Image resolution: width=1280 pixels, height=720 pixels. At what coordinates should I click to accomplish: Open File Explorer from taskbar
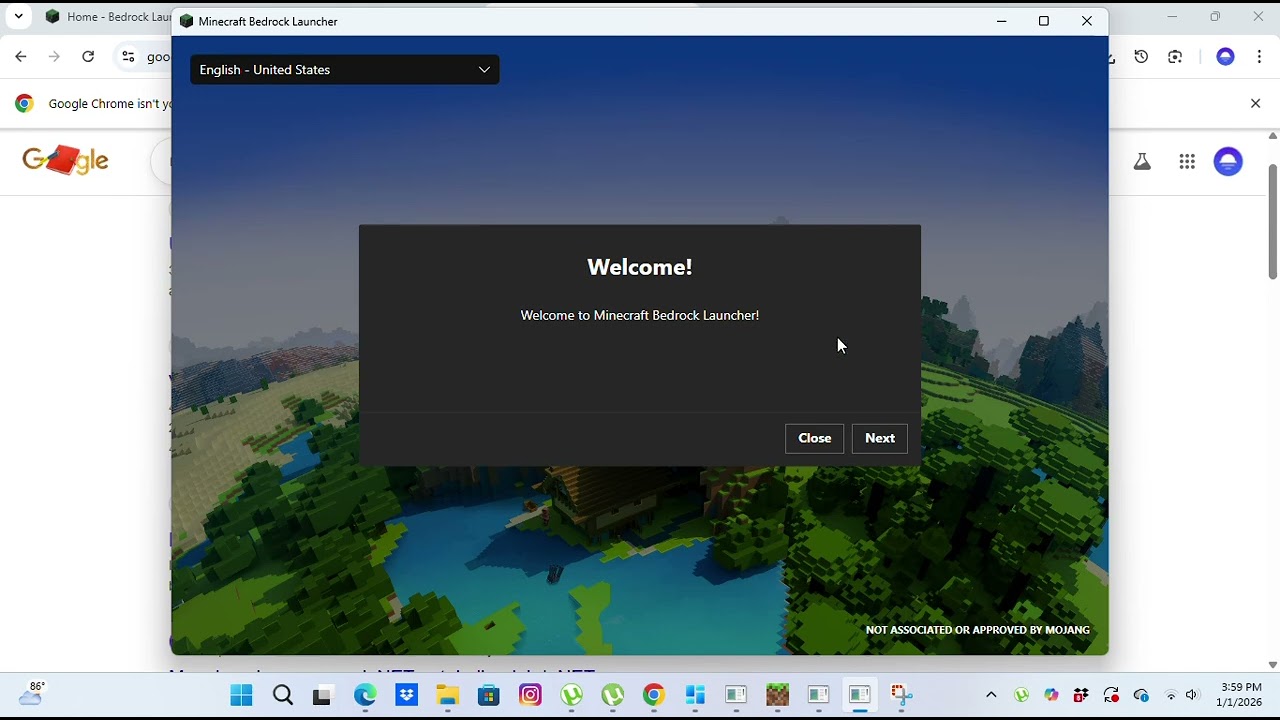447,695
